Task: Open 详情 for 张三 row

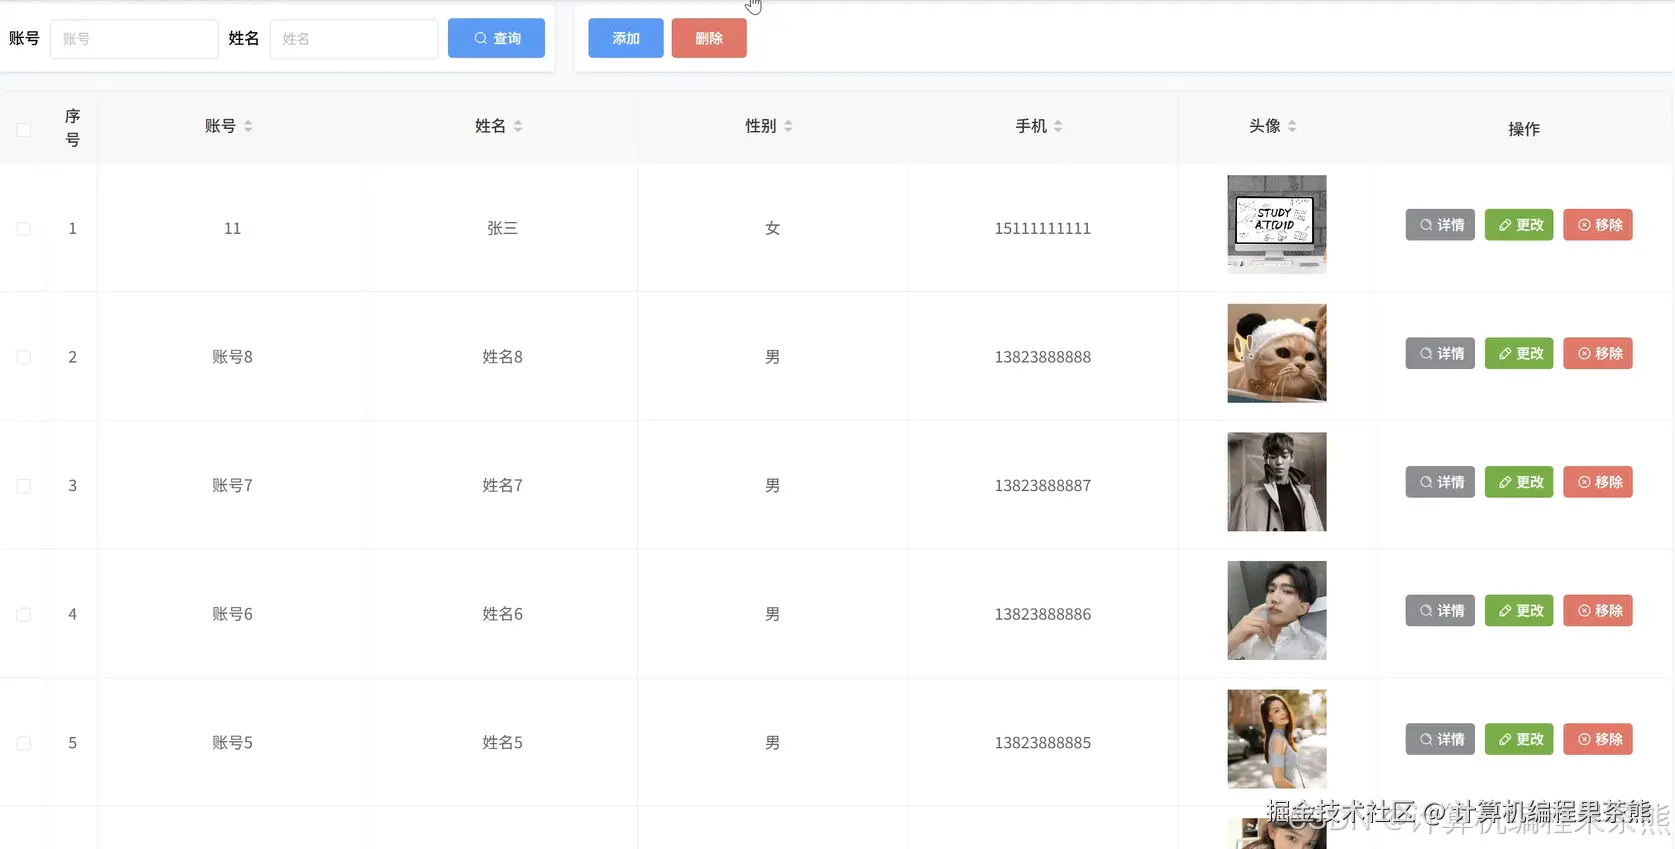Action: 1440,225
